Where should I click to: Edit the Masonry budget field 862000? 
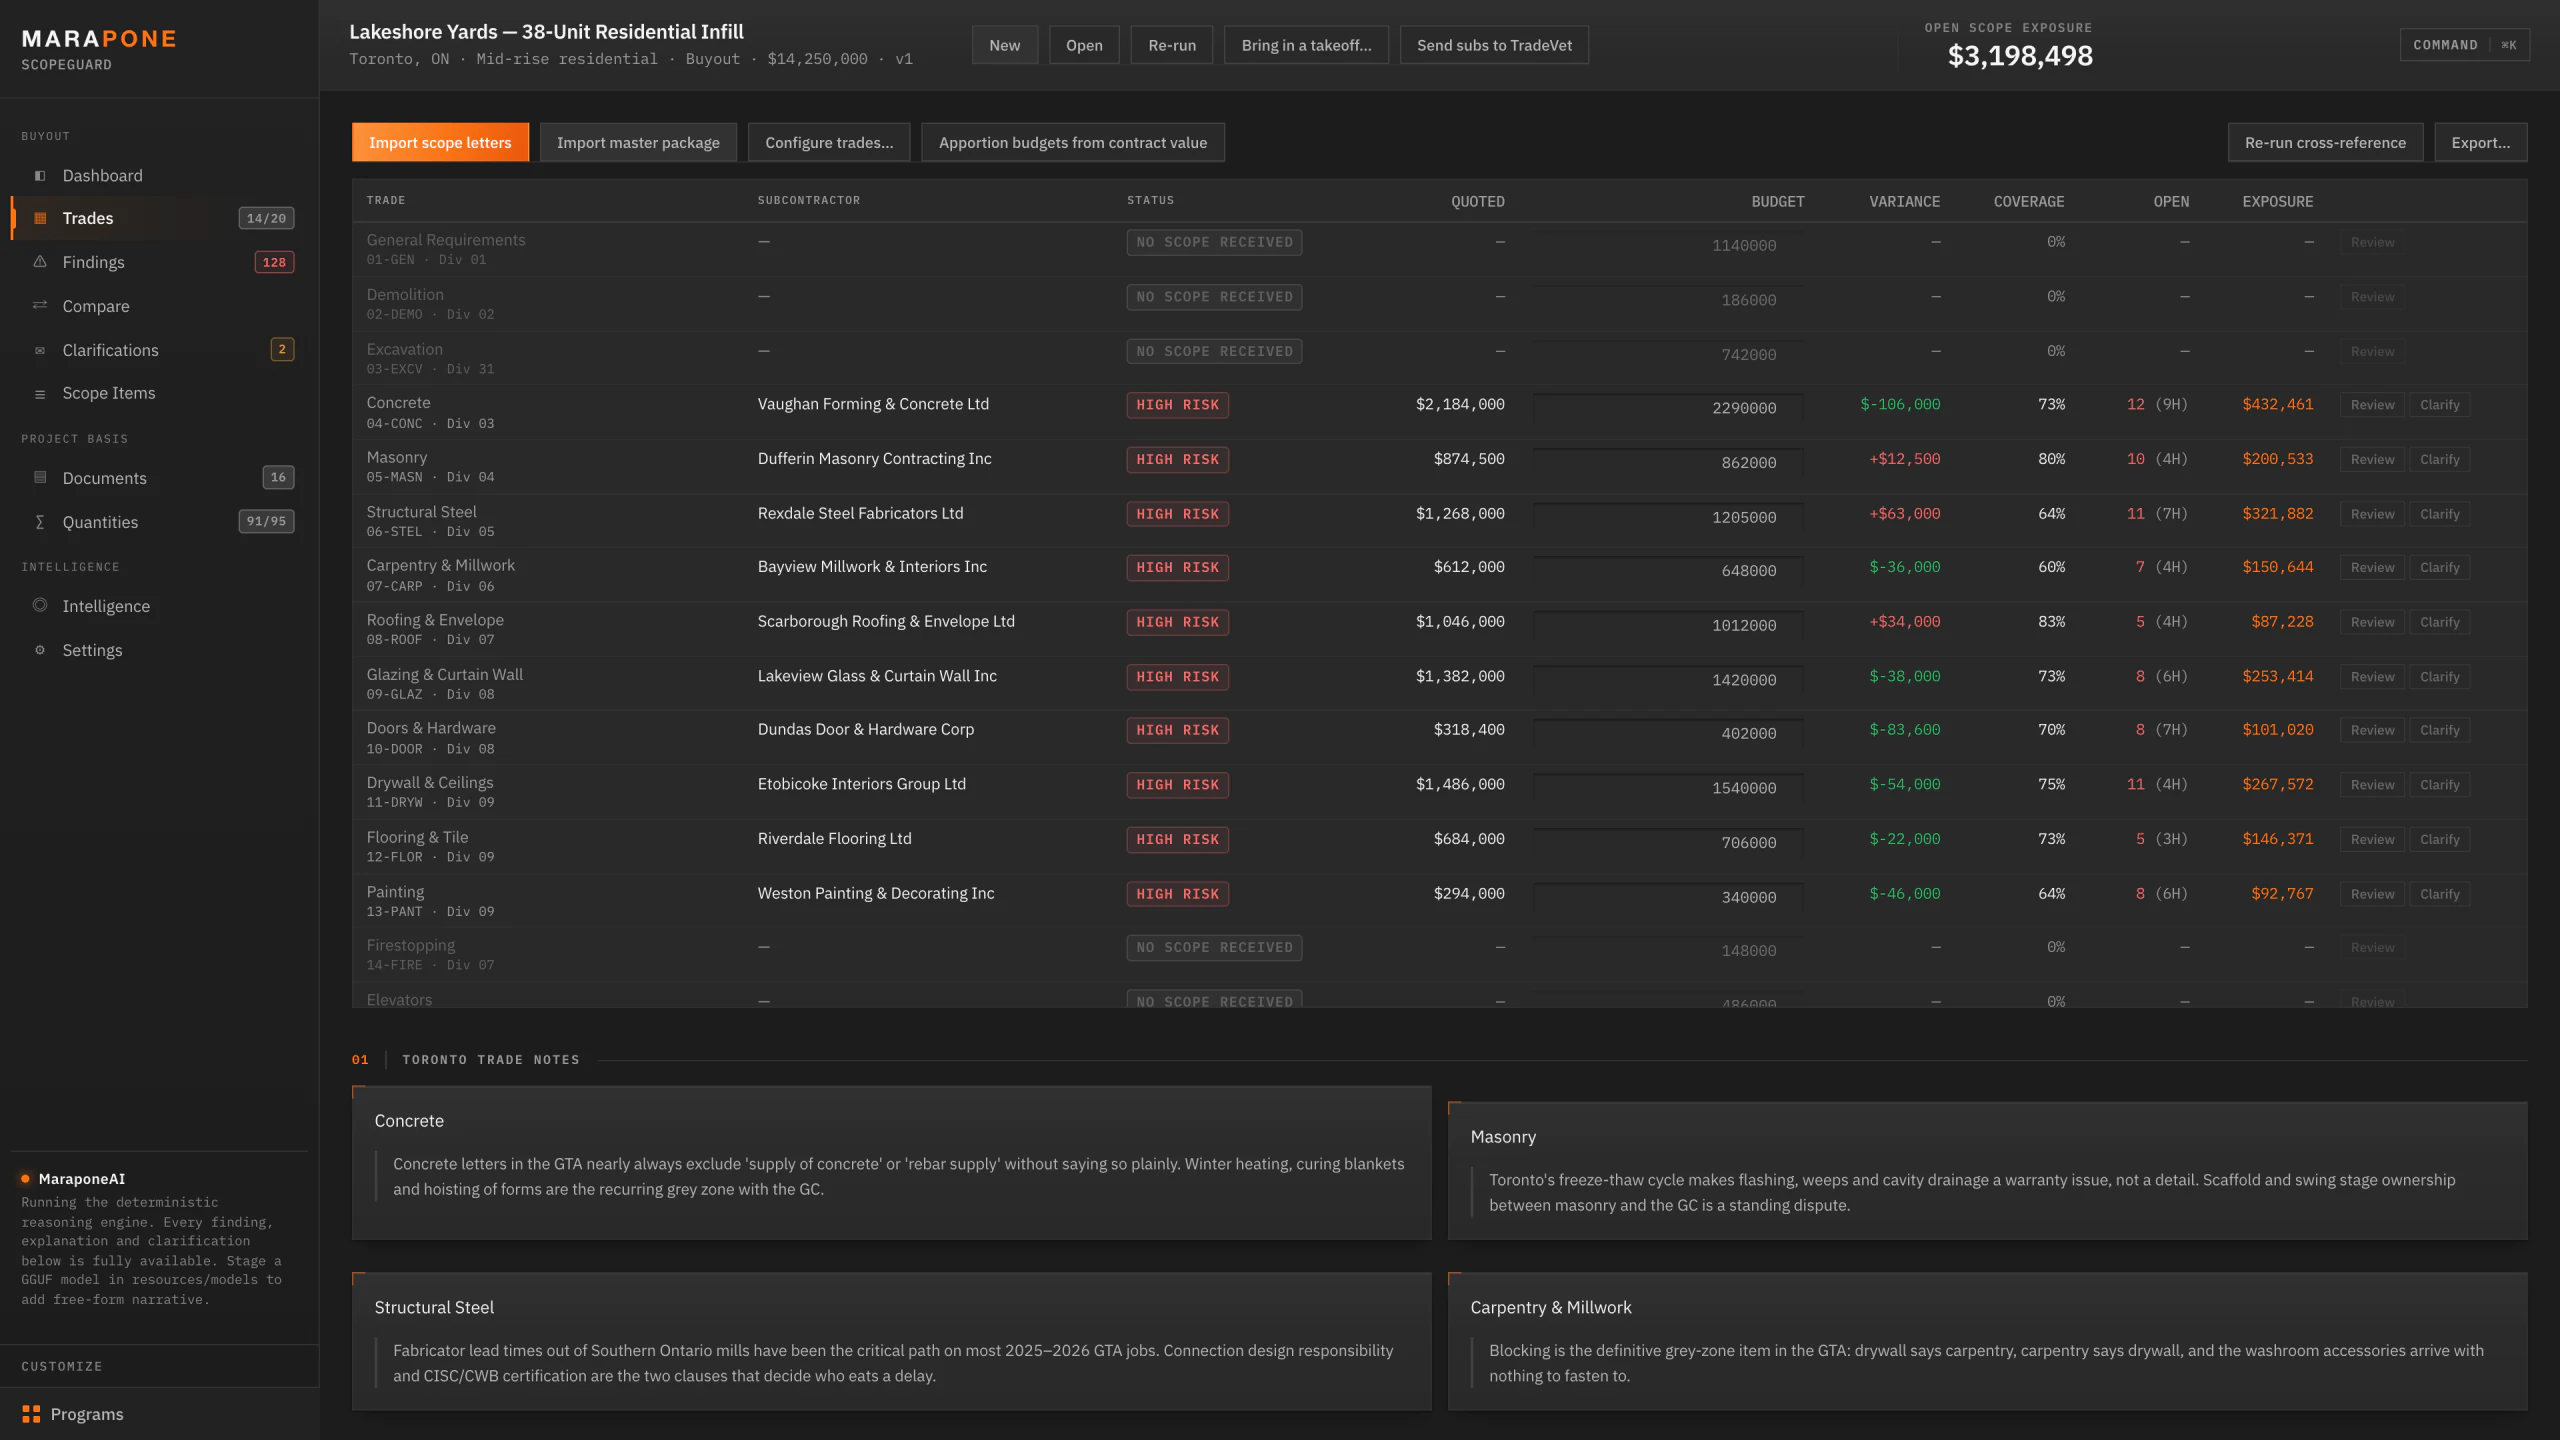[x=1668, y=463]
